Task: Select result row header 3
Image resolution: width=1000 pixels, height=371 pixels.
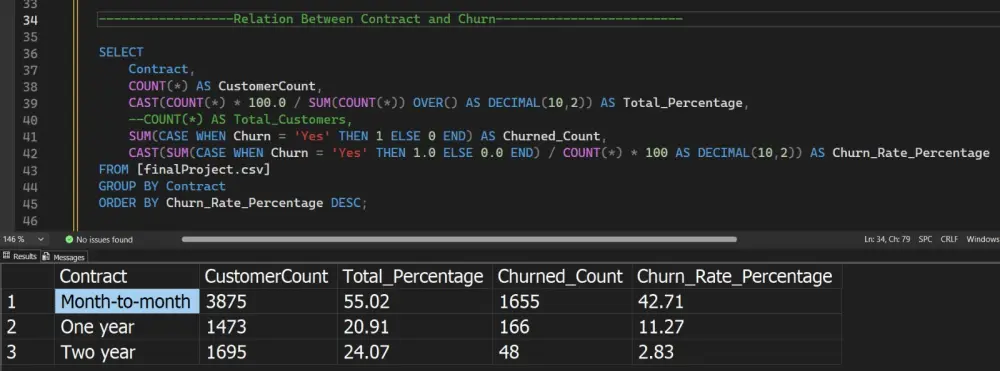Action: coord(27,351)
